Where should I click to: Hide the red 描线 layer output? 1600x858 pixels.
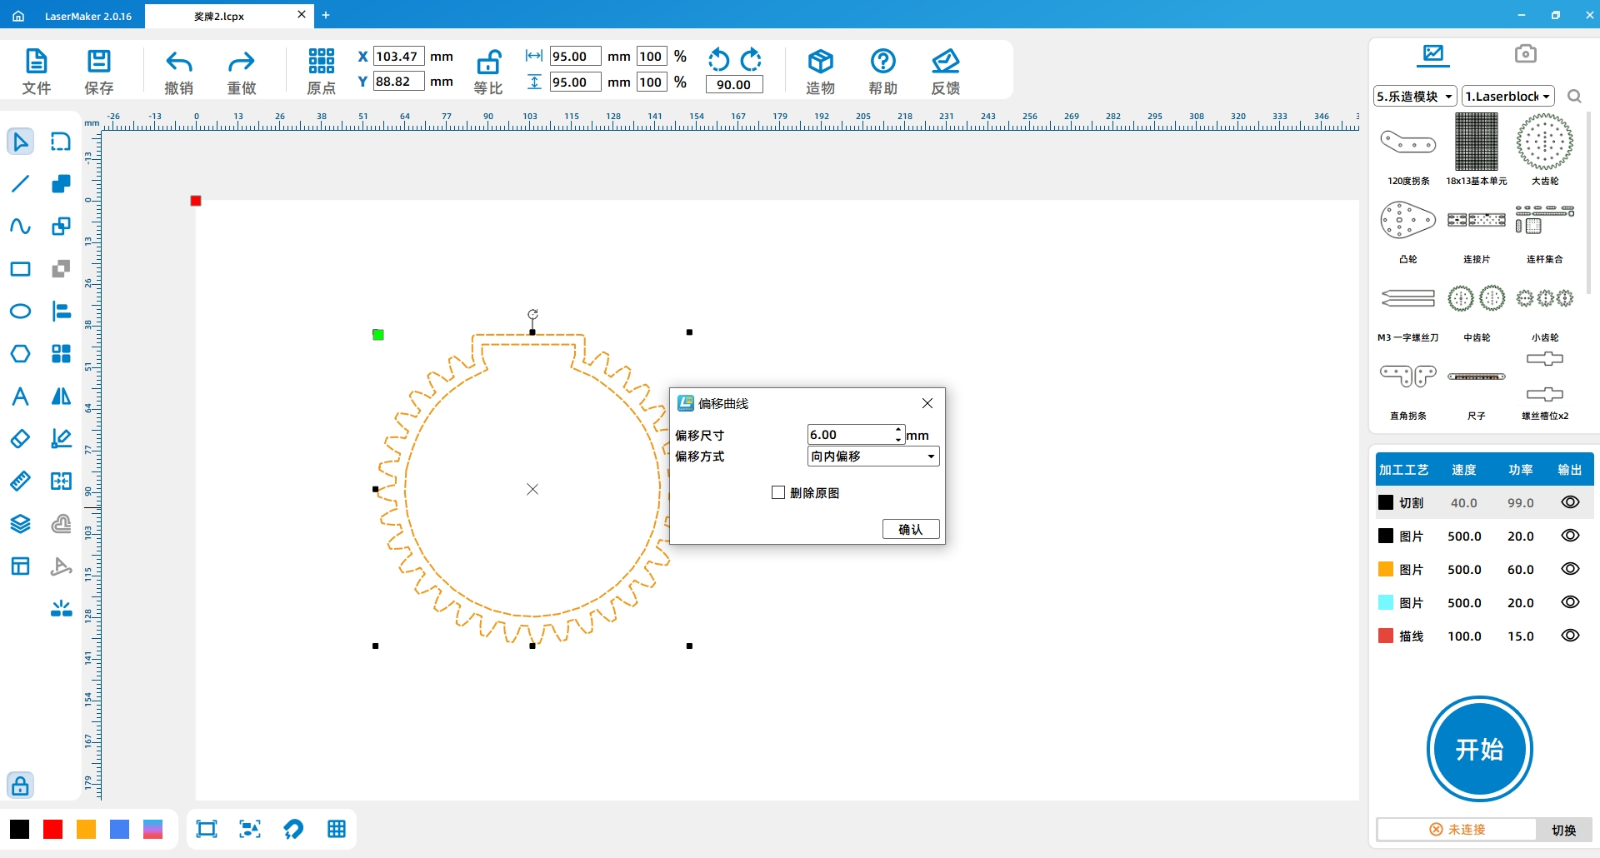click(x=1570, y=636)
